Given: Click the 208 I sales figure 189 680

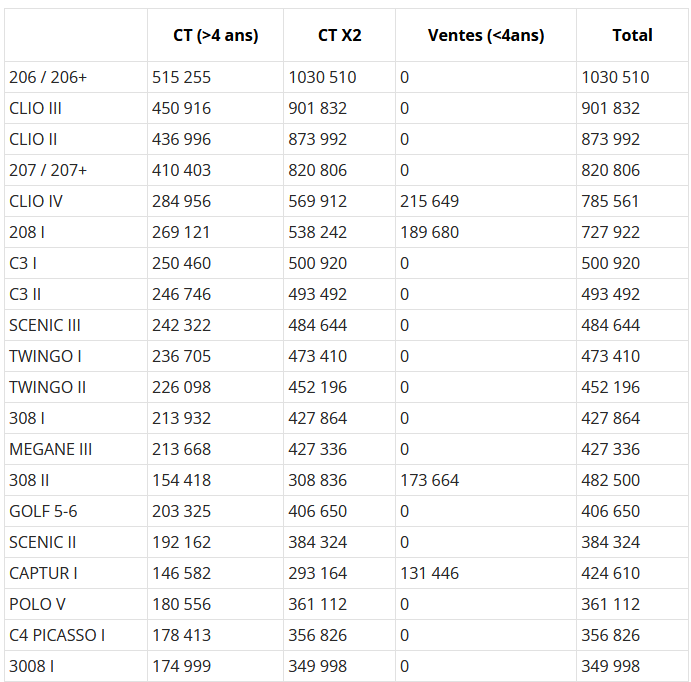Looking at the screenshot, I should coord(429,232).
